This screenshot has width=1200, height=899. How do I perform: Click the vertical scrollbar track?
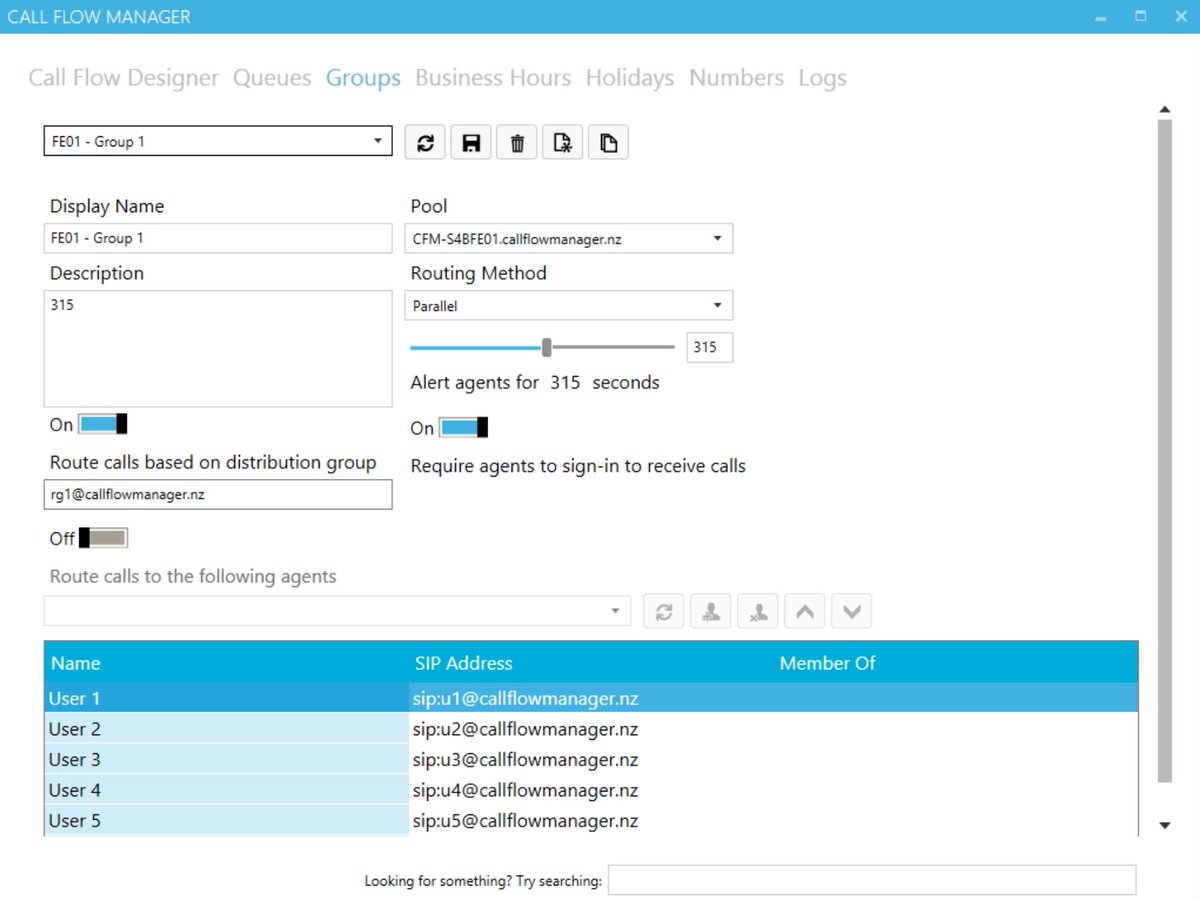pyautogui.click(x=1164, y=450)
